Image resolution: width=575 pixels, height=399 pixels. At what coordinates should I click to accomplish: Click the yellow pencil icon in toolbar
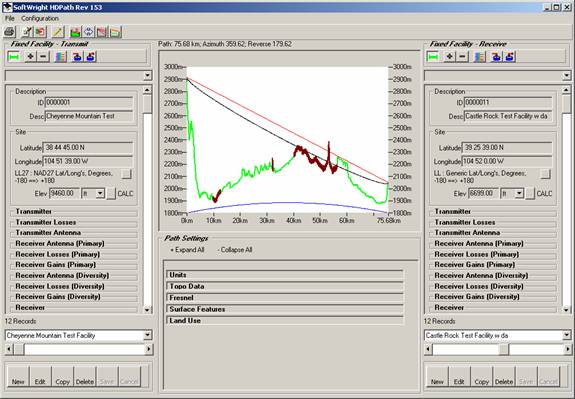(x=58, y=32)
